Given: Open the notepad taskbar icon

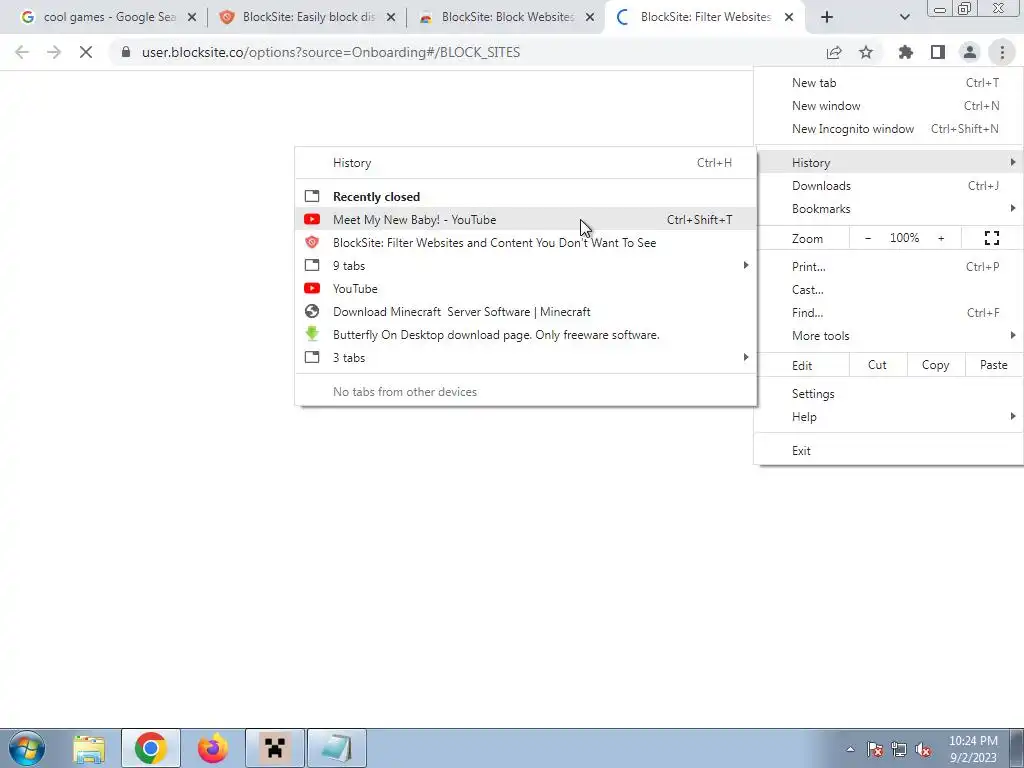Looking at the screenshot, I should (x=336, y=748).
